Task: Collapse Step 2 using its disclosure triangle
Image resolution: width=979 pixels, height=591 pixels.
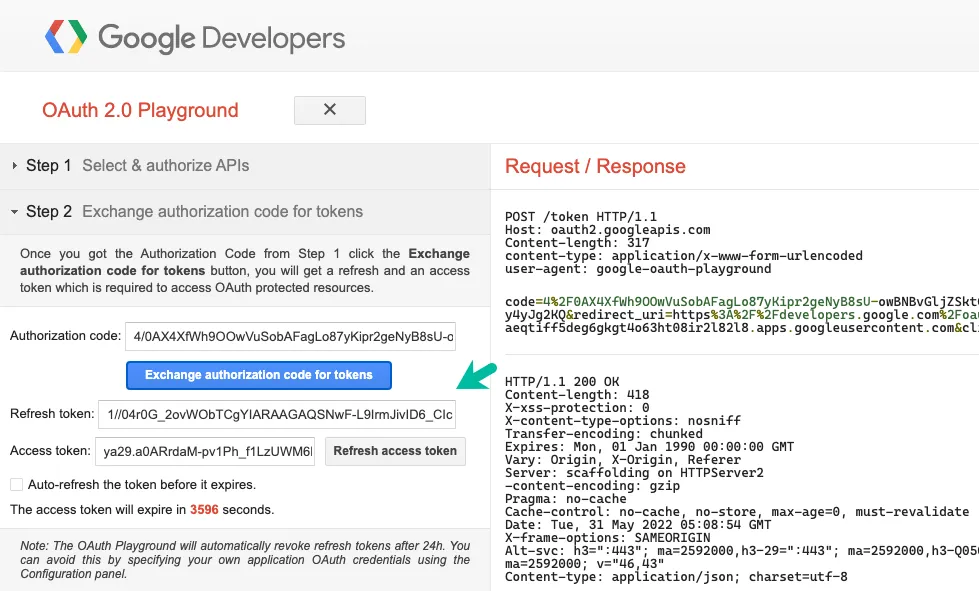Action: point(15,212)
